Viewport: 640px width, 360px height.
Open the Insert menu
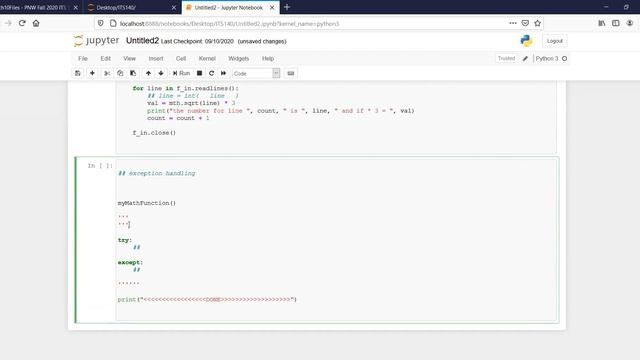pos(156,58)
